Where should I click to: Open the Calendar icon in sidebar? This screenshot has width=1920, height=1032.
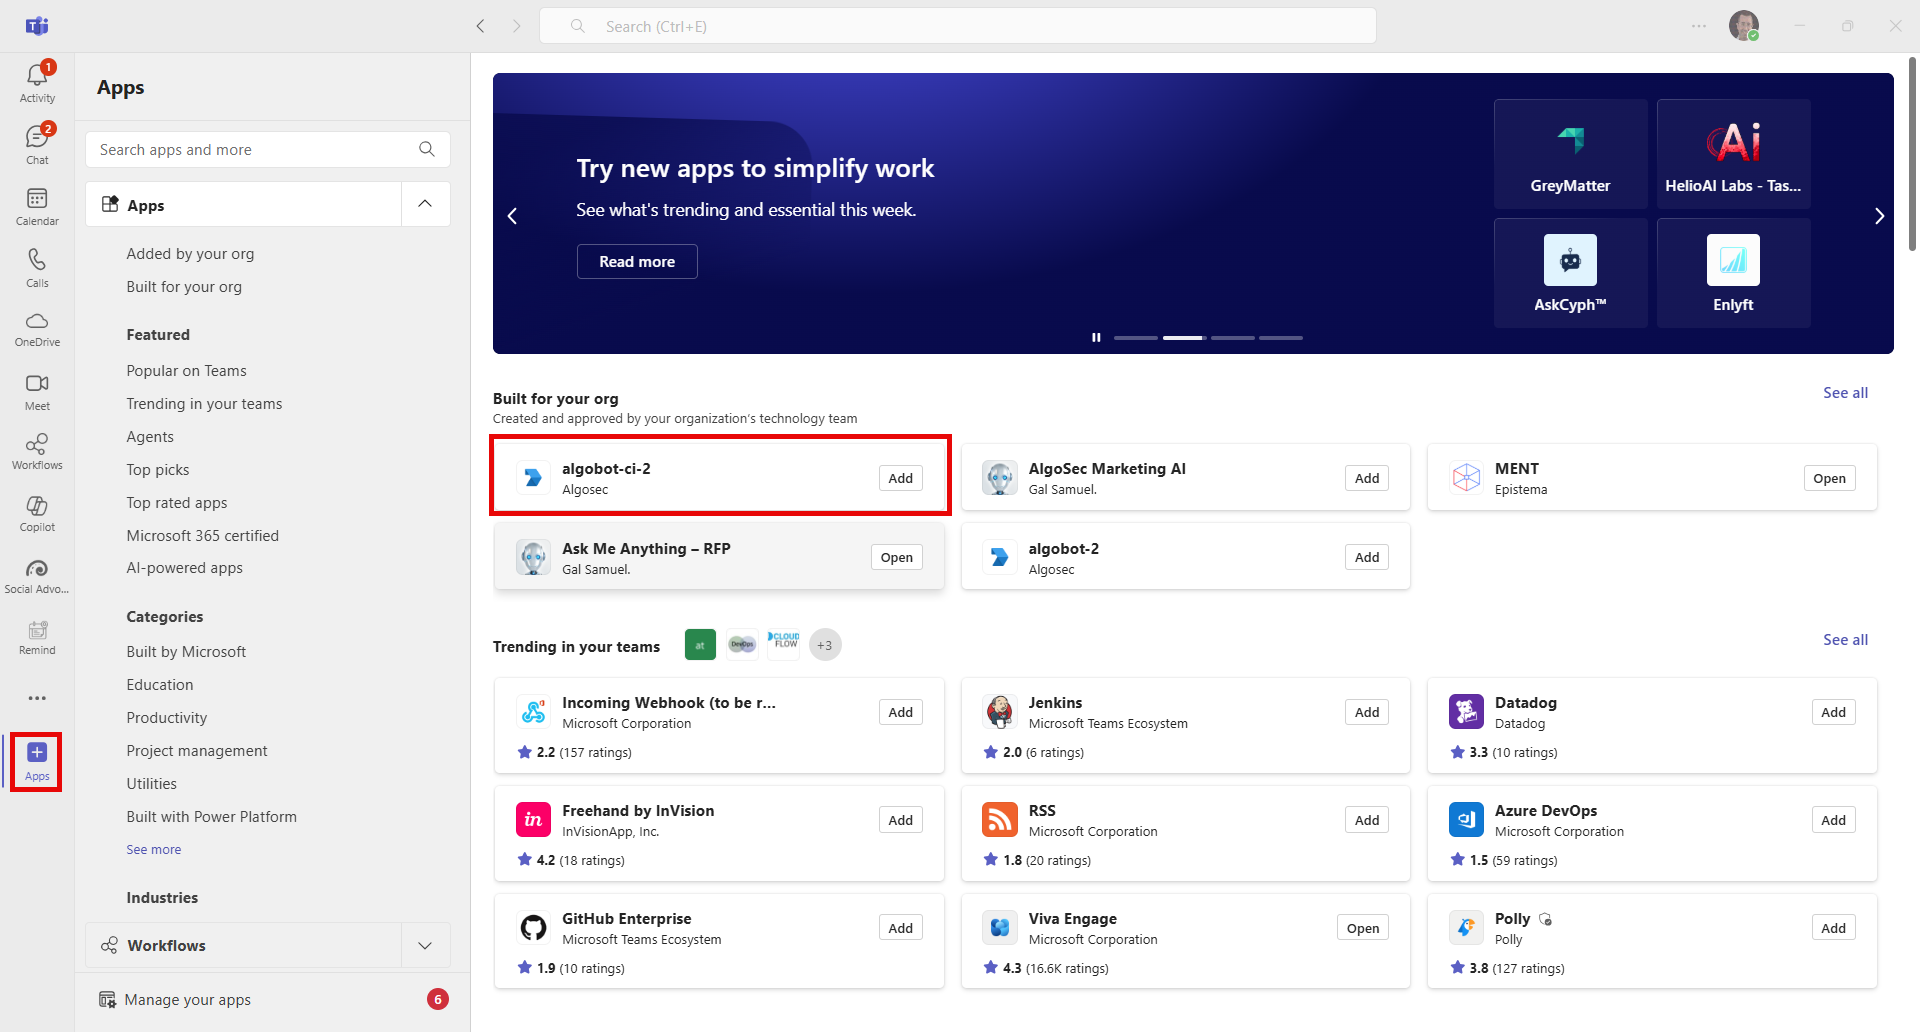click(37, 206)
